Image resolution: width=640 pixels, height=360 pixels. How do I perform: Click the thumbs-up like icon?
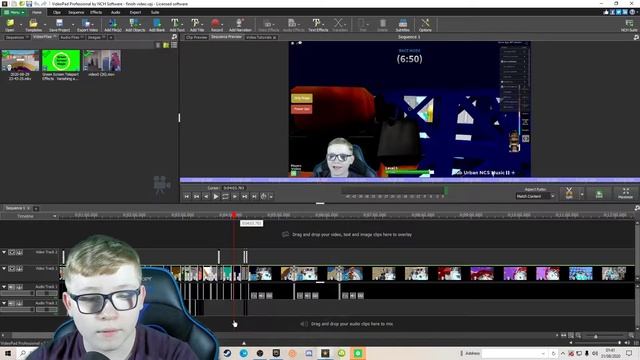(x=606, y=12)
